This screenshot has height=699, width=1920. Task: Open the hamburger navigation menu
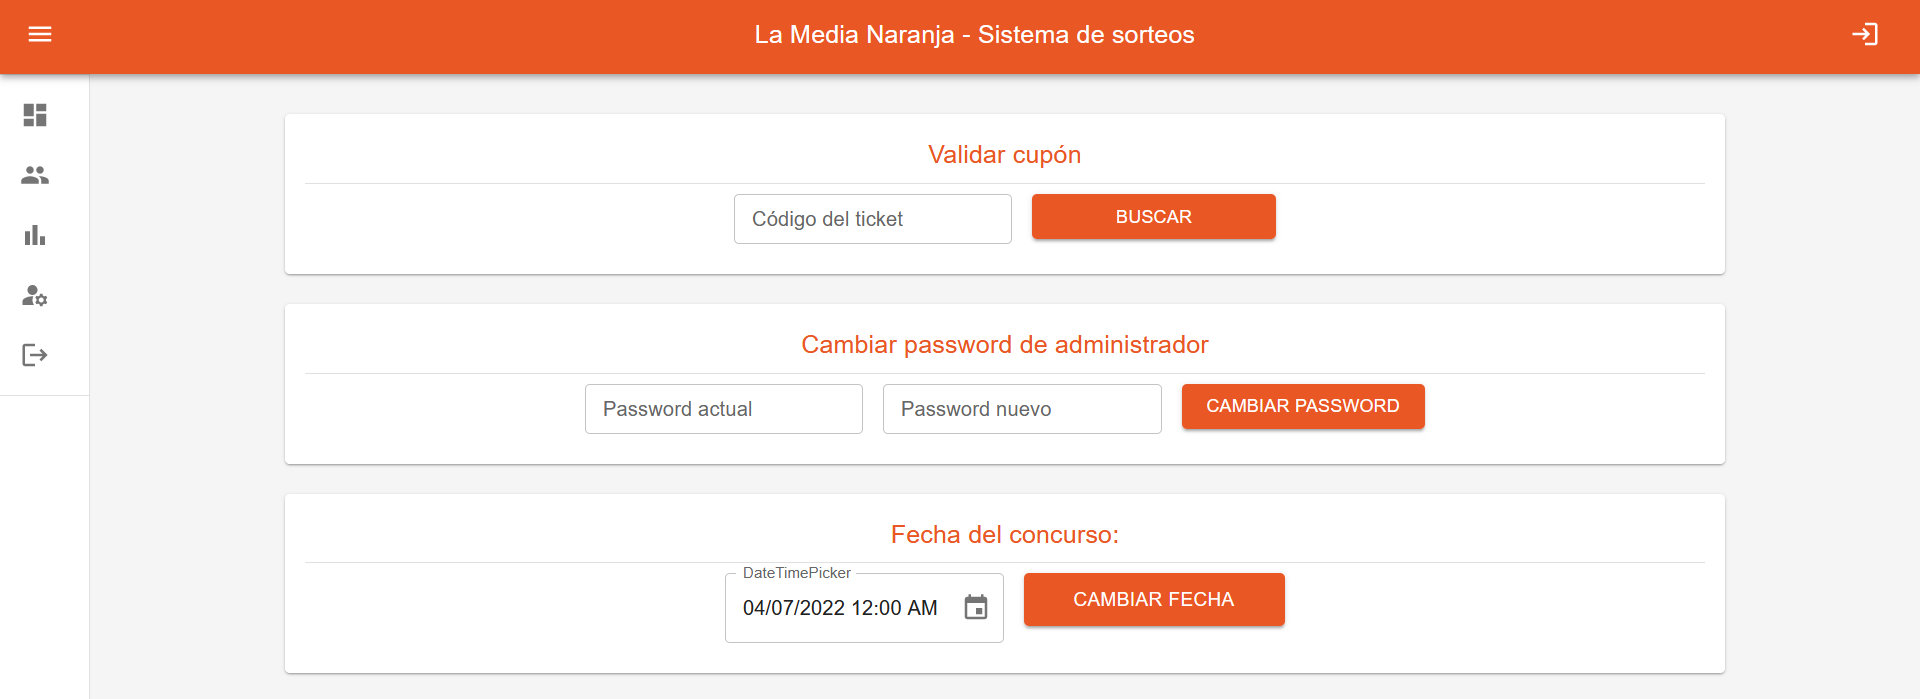40,35
